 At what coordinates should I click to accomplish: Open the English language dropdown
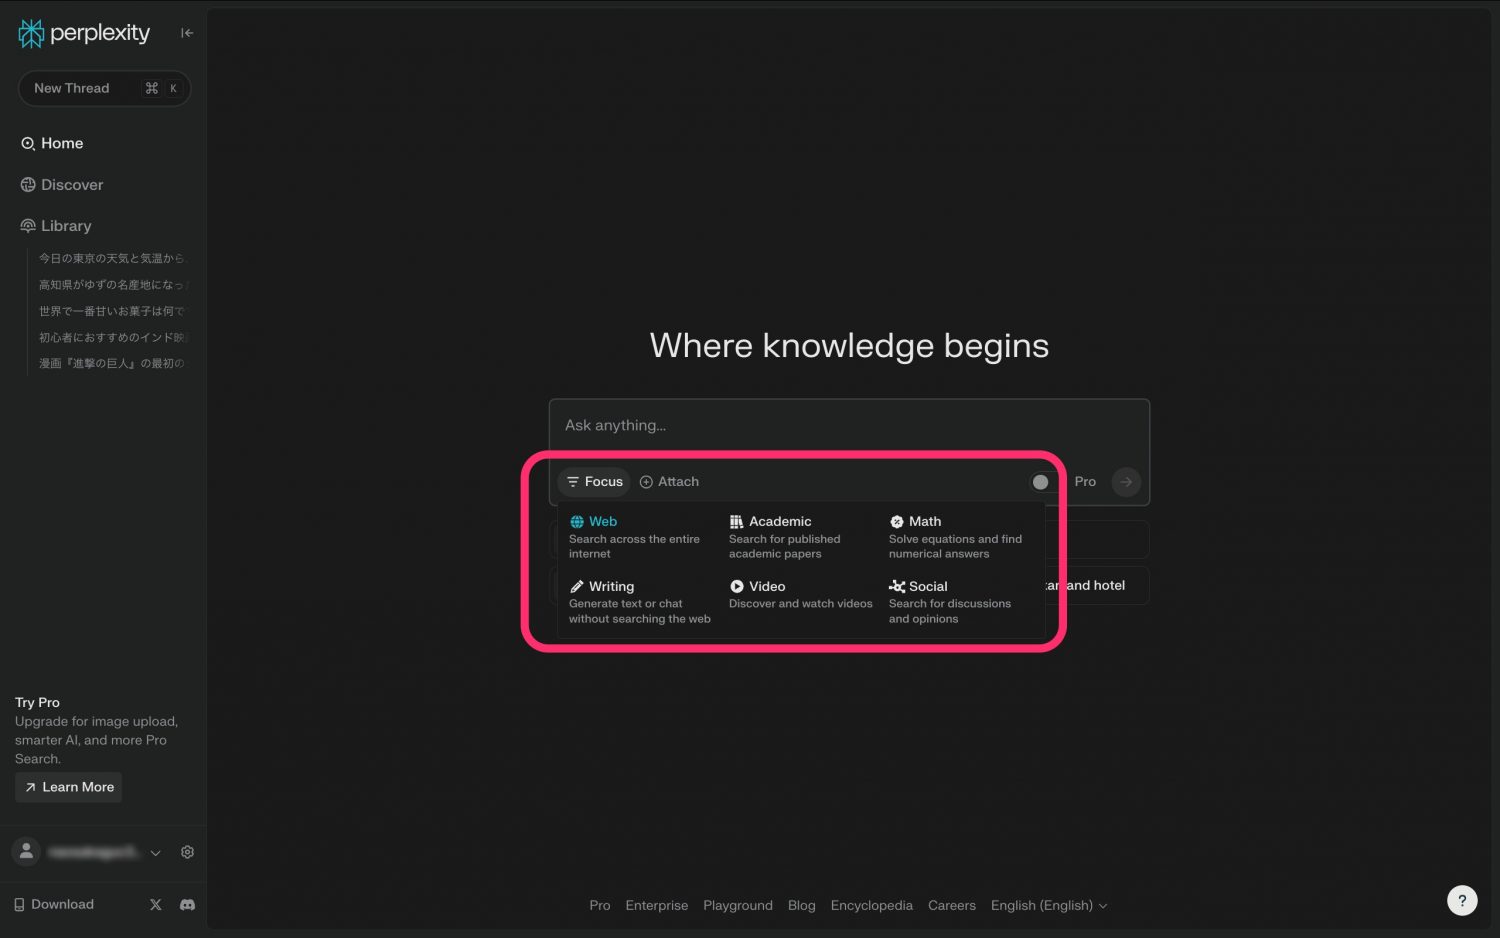tap(1049, 905)
